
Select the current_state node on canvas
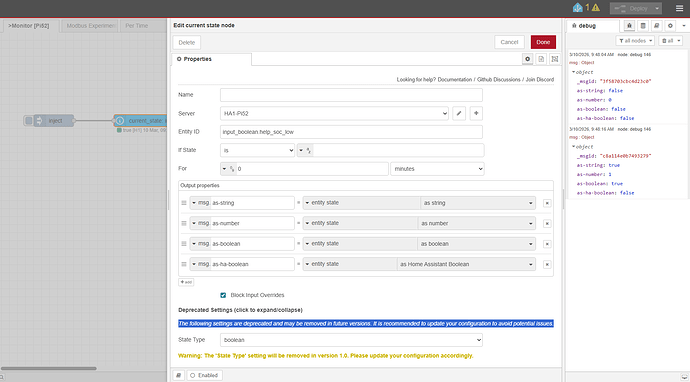140,121
